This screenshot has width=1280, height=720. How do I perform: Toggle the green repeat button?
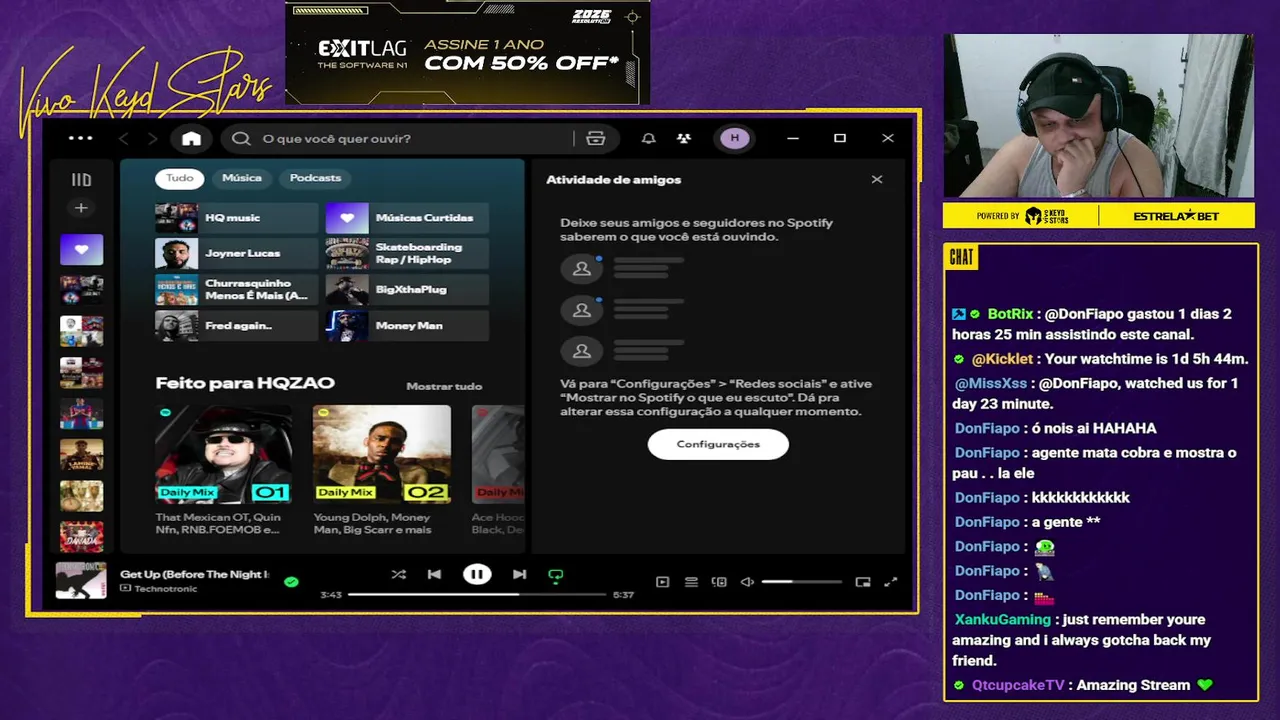tap(556, 575)
